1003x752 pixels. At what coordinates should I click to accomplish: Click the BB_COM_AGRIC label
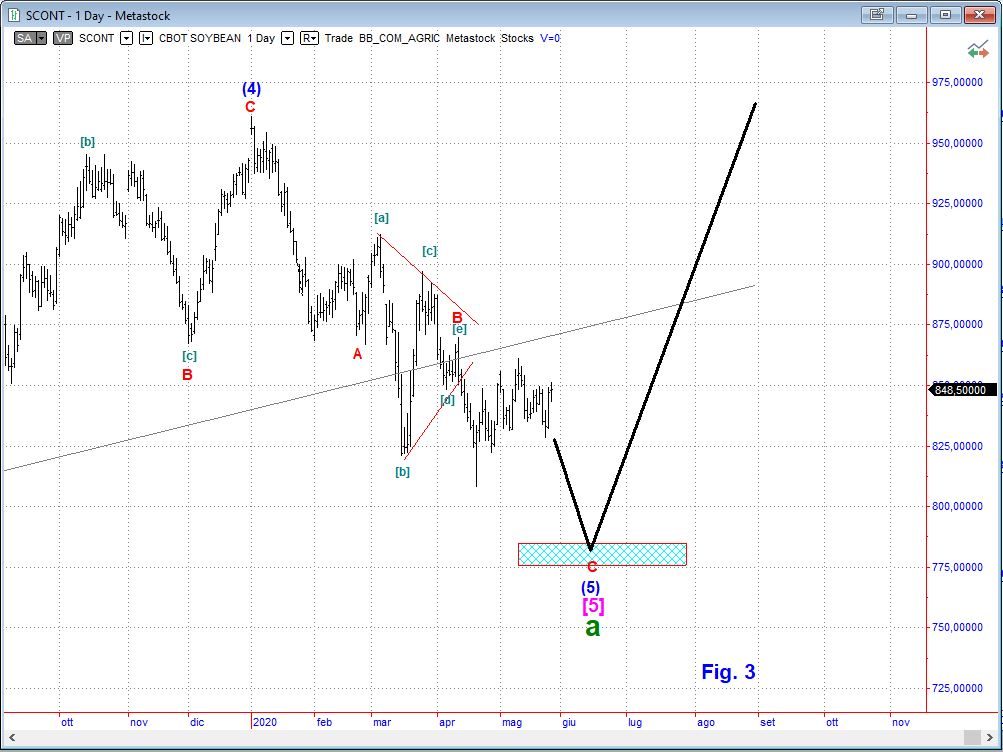point(399,38)
